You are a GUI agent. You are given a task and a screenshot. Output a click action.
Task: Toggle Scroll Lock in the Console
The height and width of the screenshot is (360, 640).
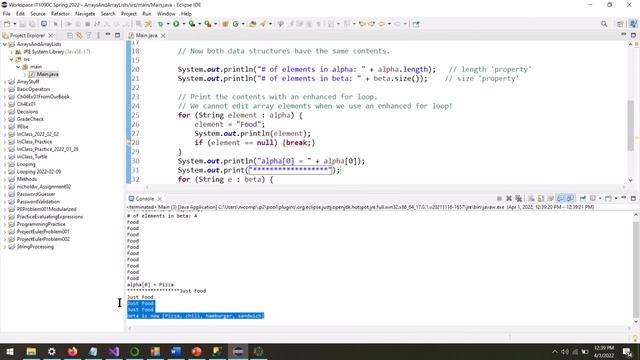tap(541, 198)
